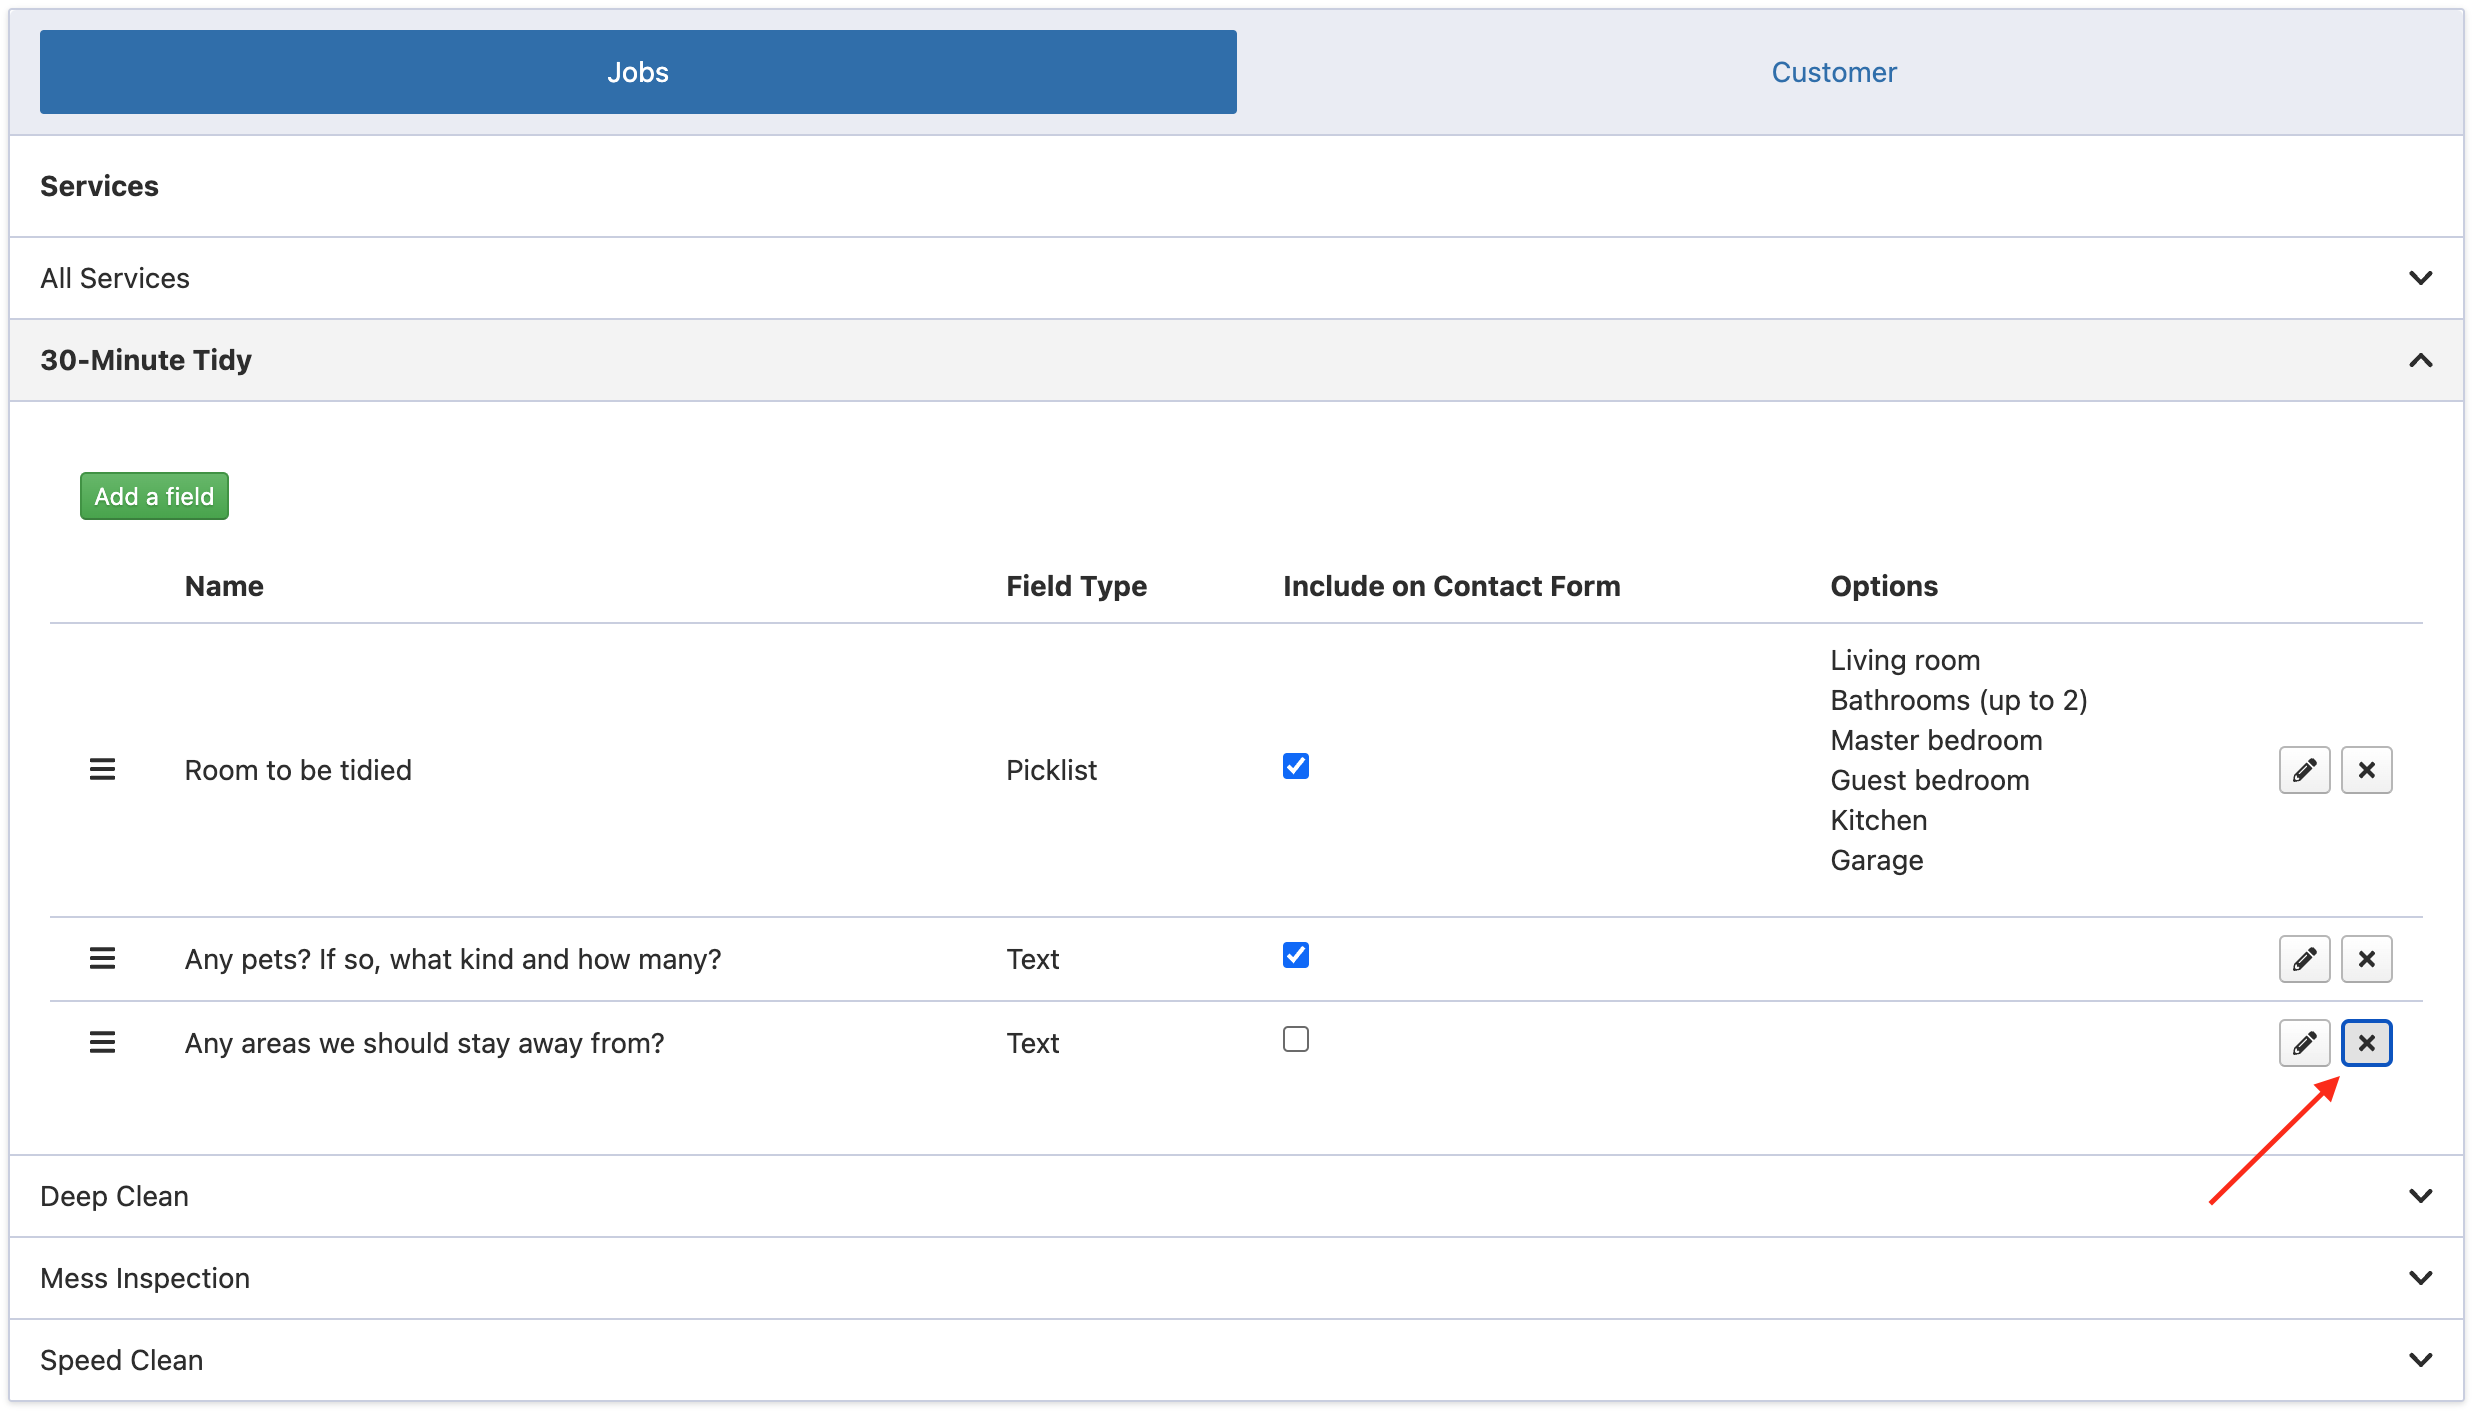Edit 'Any areas we should stay away from?'

pyautogui.click(x=2304, y=1043)
